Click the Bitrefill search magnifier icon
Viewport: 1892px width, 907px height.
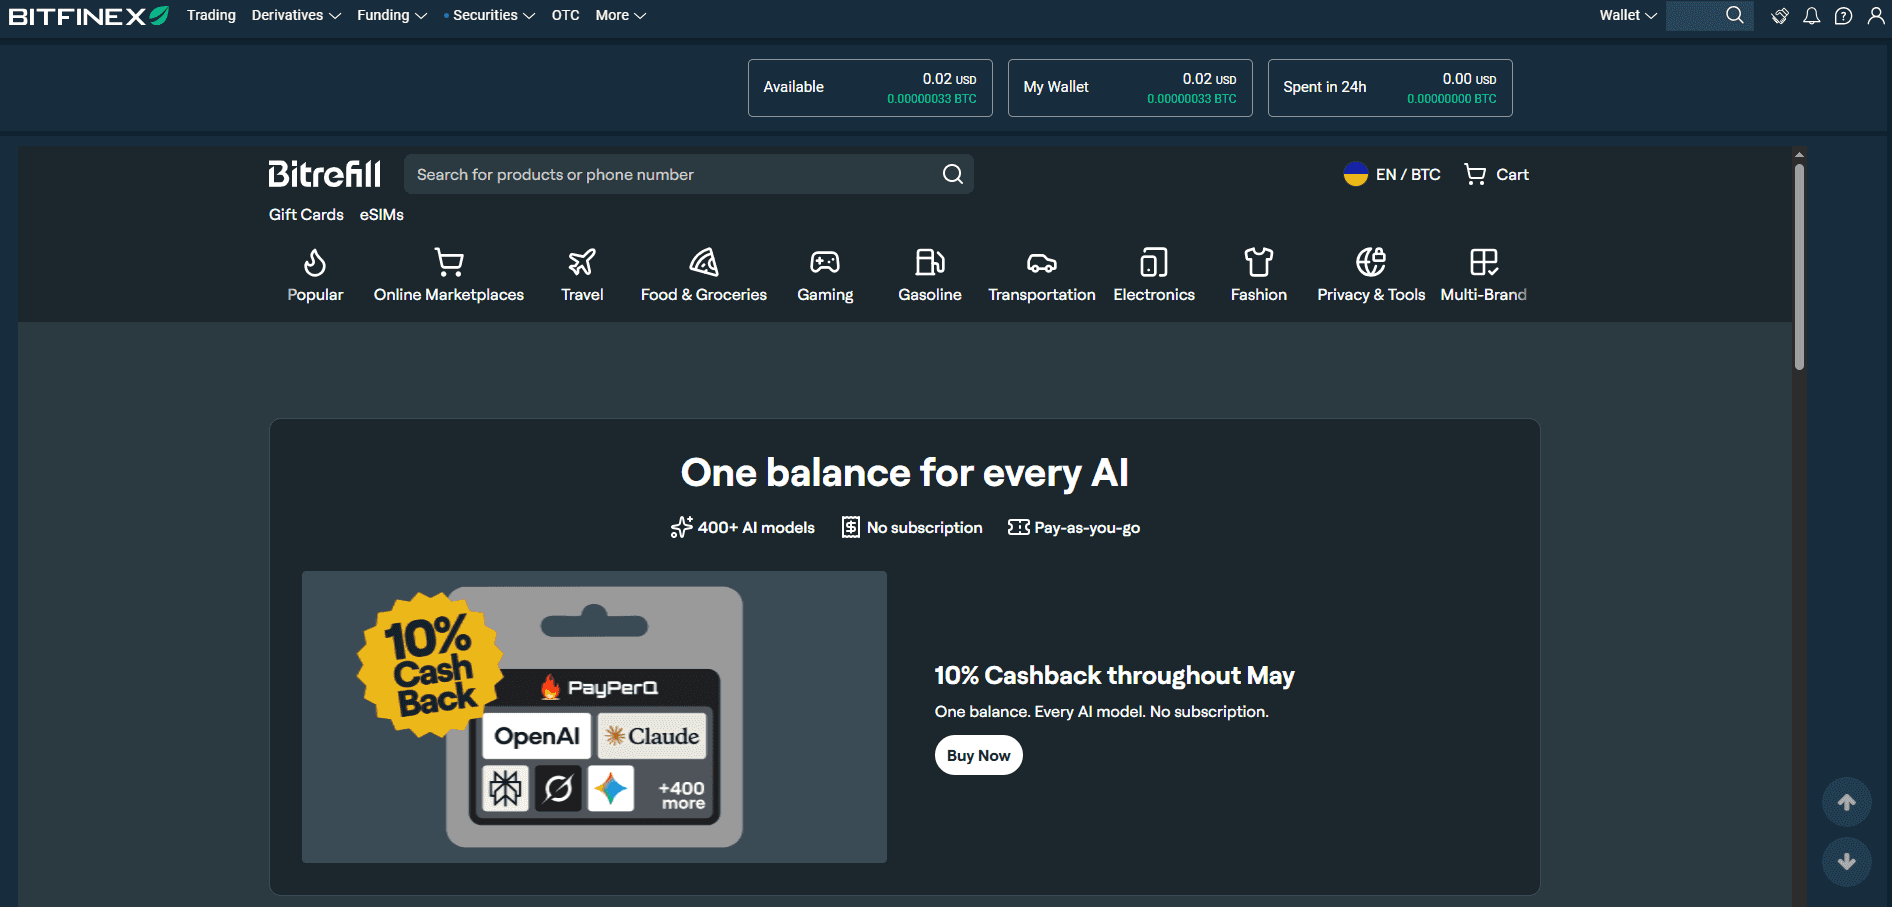(x=953, y=174)
